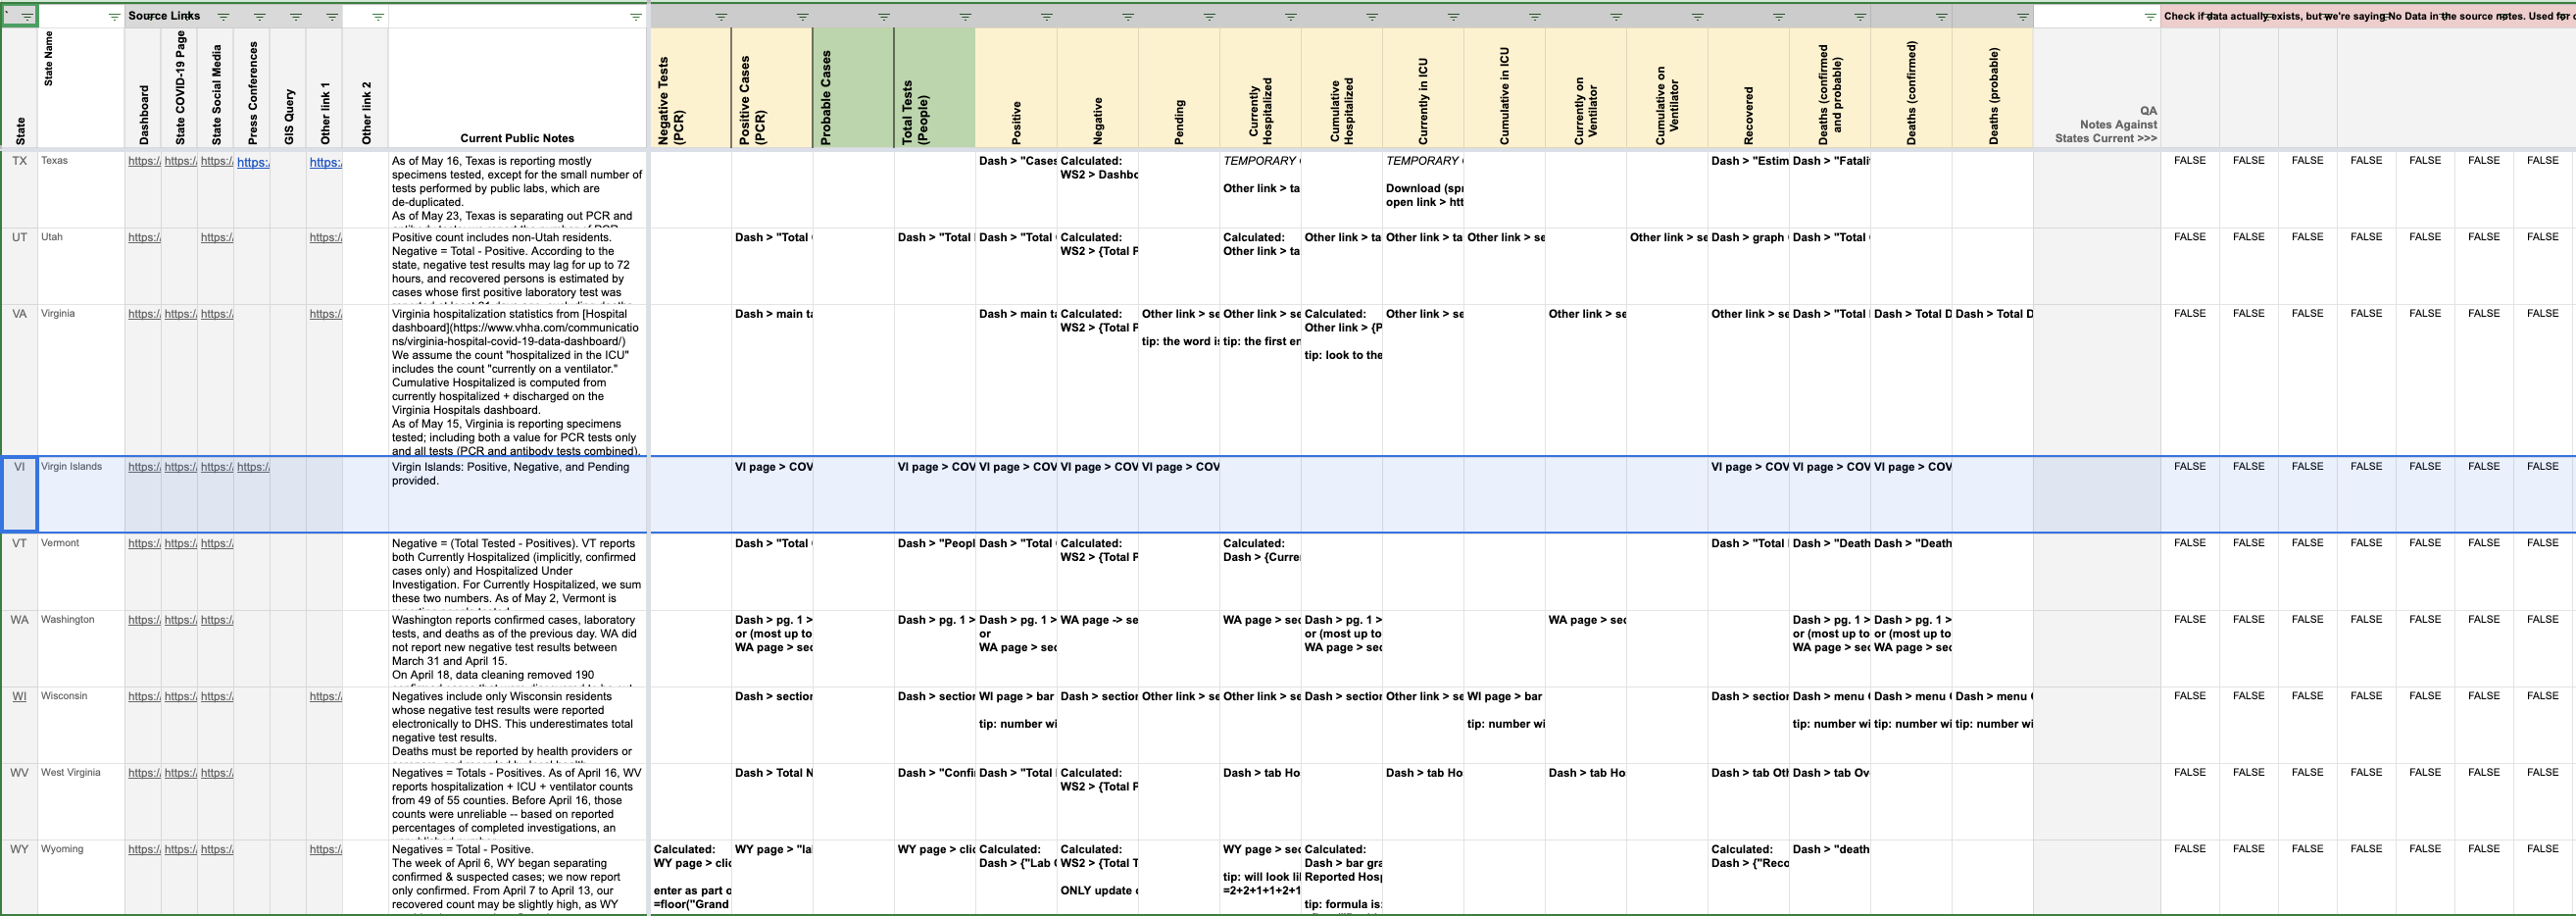This screenshot has height=916, width=2576.
Task: Select Texas Currently Hospitalized 'TEMPORARY' cell
Action: tap(1260, 190)
